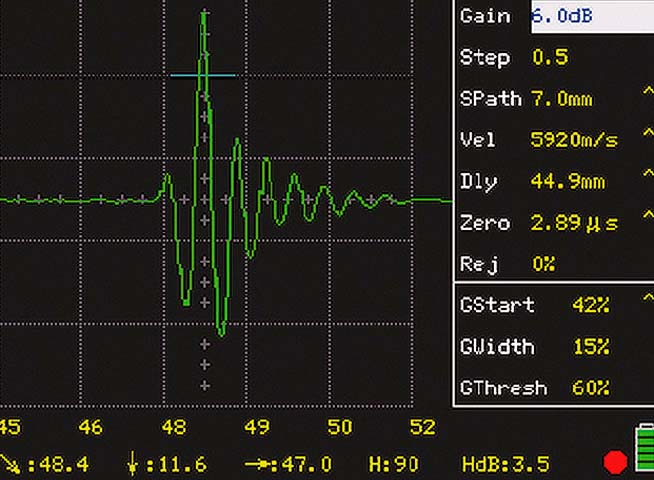Screen dimensions: 654x480
Task: Select the cyan gate bar on waveform
Action: point(203,75)
